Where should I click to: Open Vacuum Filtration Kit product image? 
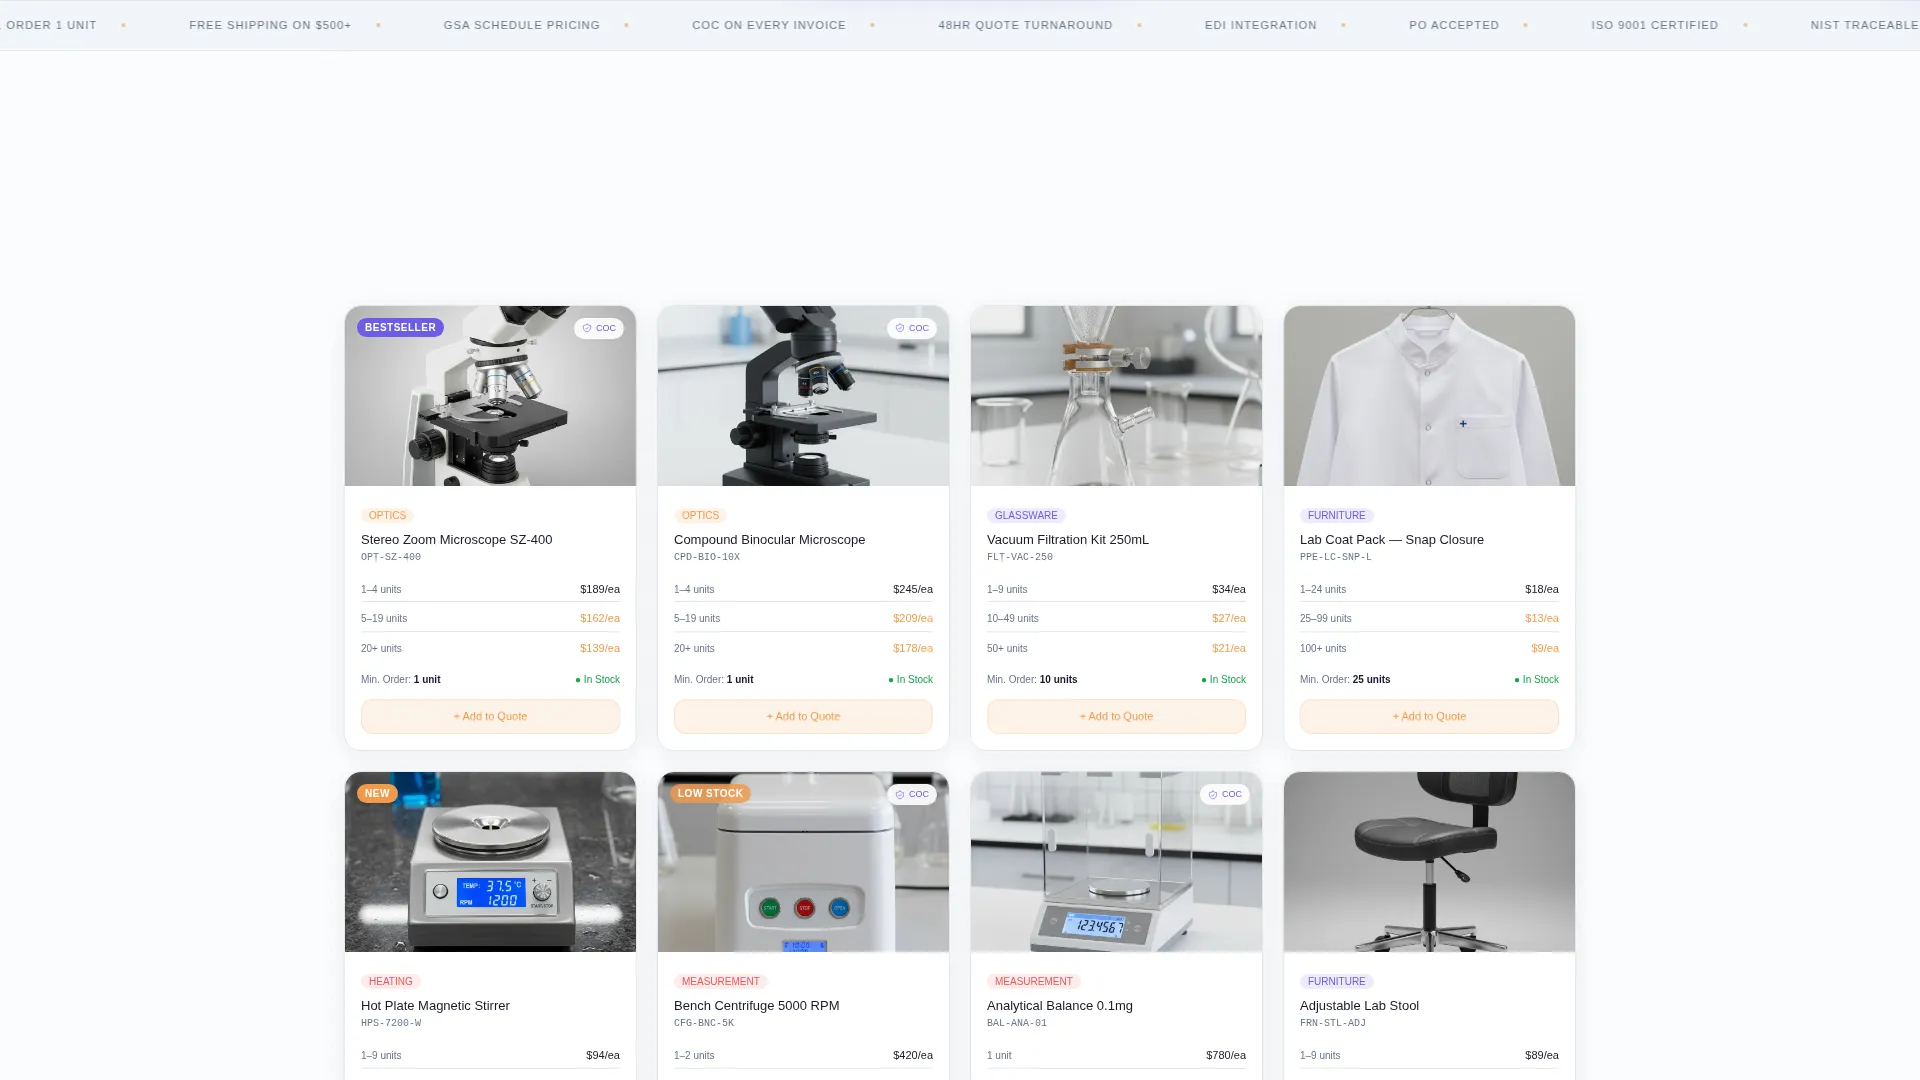(x=1116, y=396)
